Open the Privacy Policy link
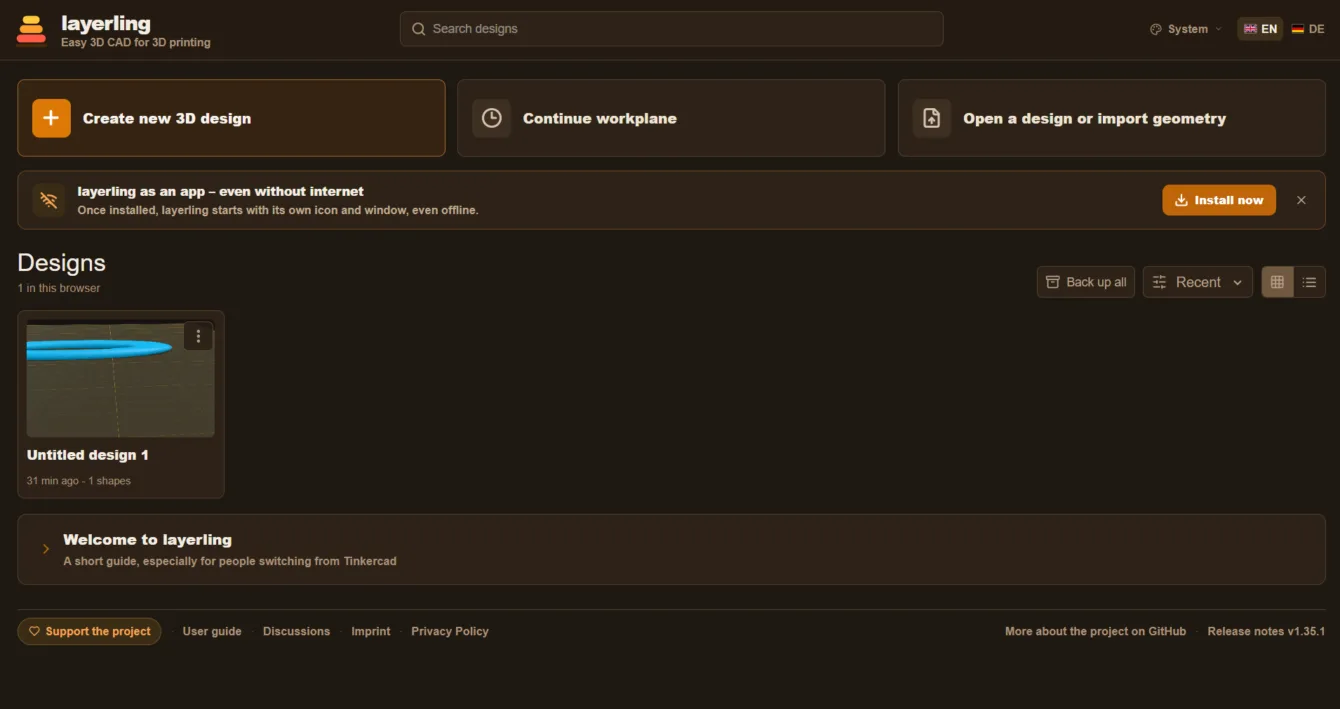 tap(450, 631)
